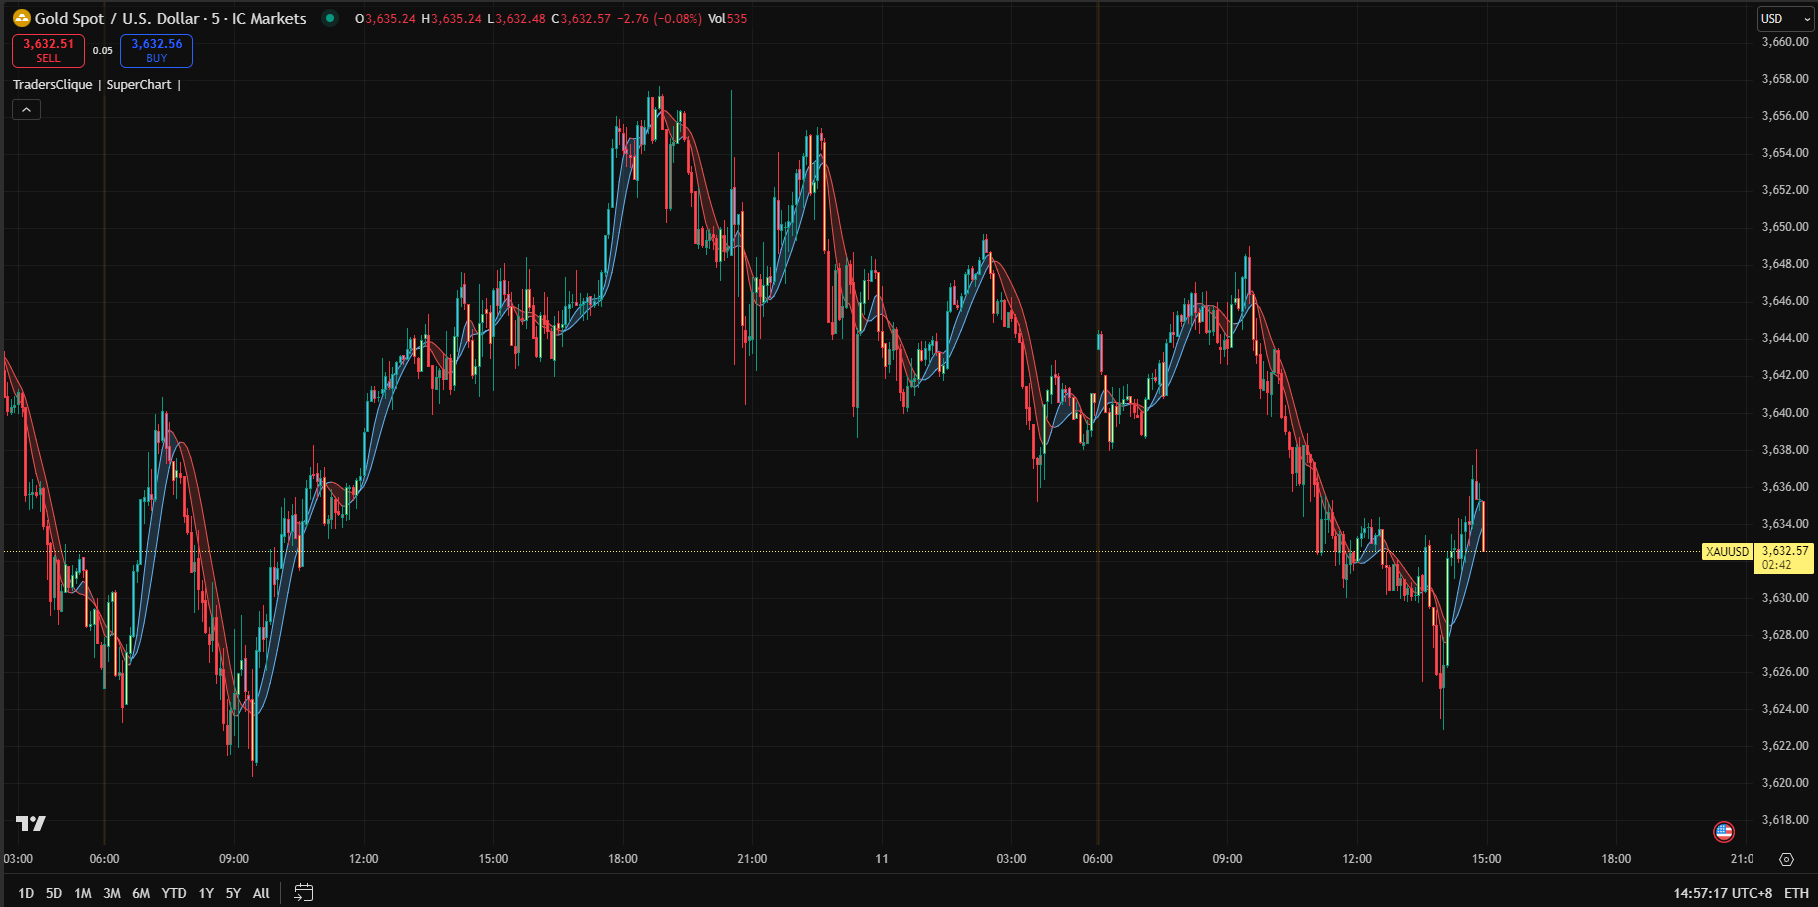
Task: Open chart settings hexagon icon on time axis
Action: click(x=1786, y=859)
